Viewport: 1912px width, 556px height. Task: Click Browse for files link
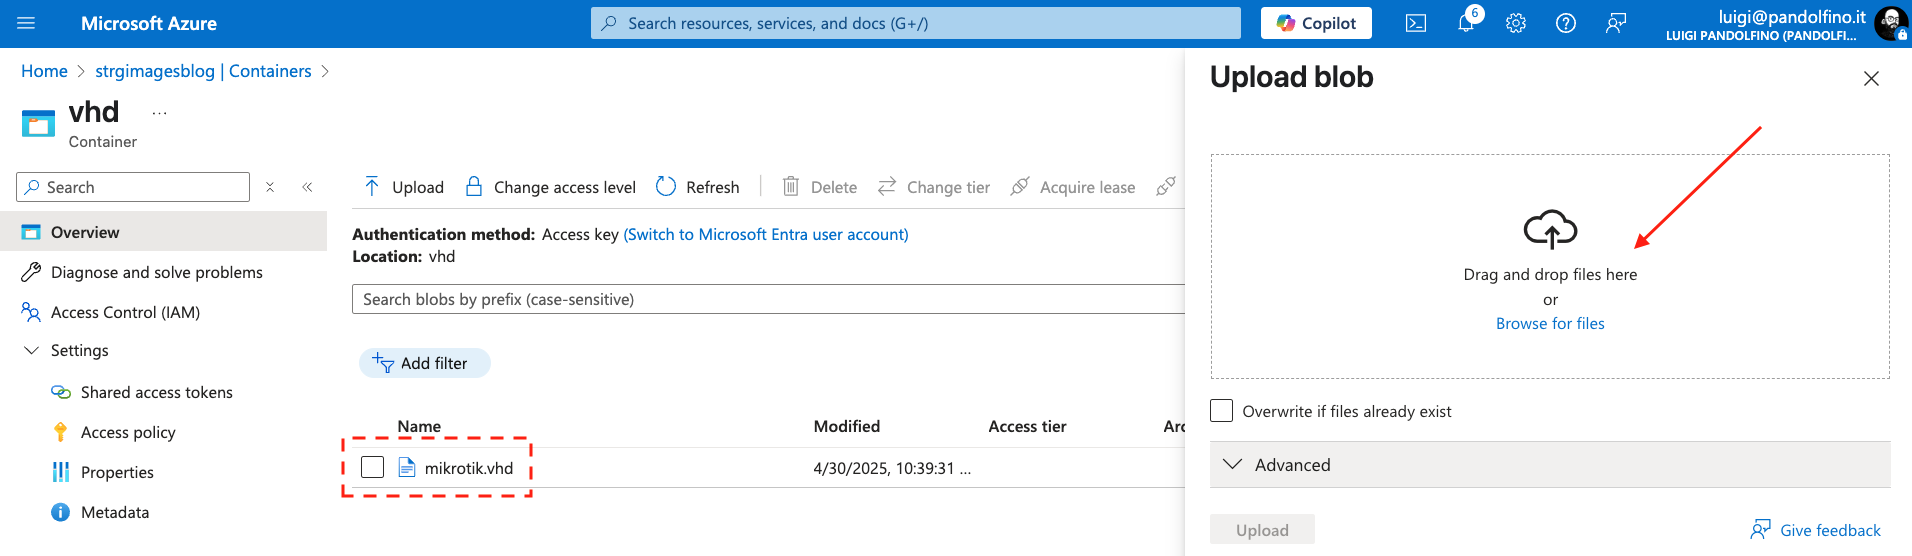tap(1549, 324)
